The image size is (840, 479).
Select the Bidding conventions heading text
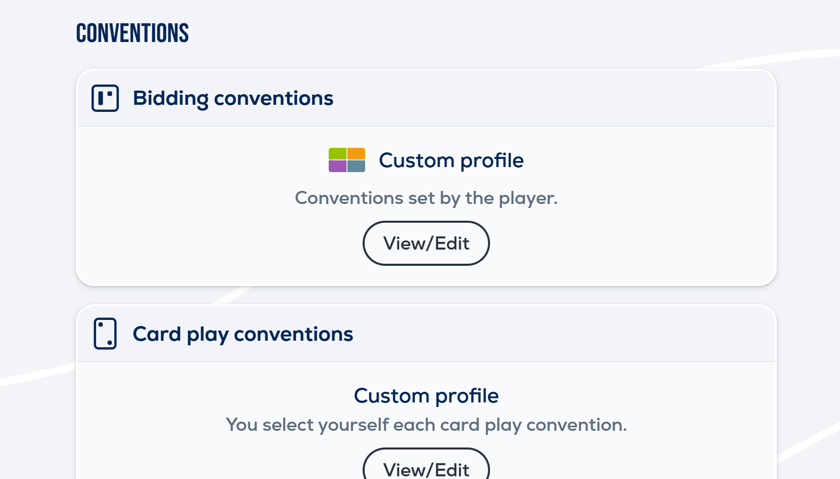tap(233, 98)
